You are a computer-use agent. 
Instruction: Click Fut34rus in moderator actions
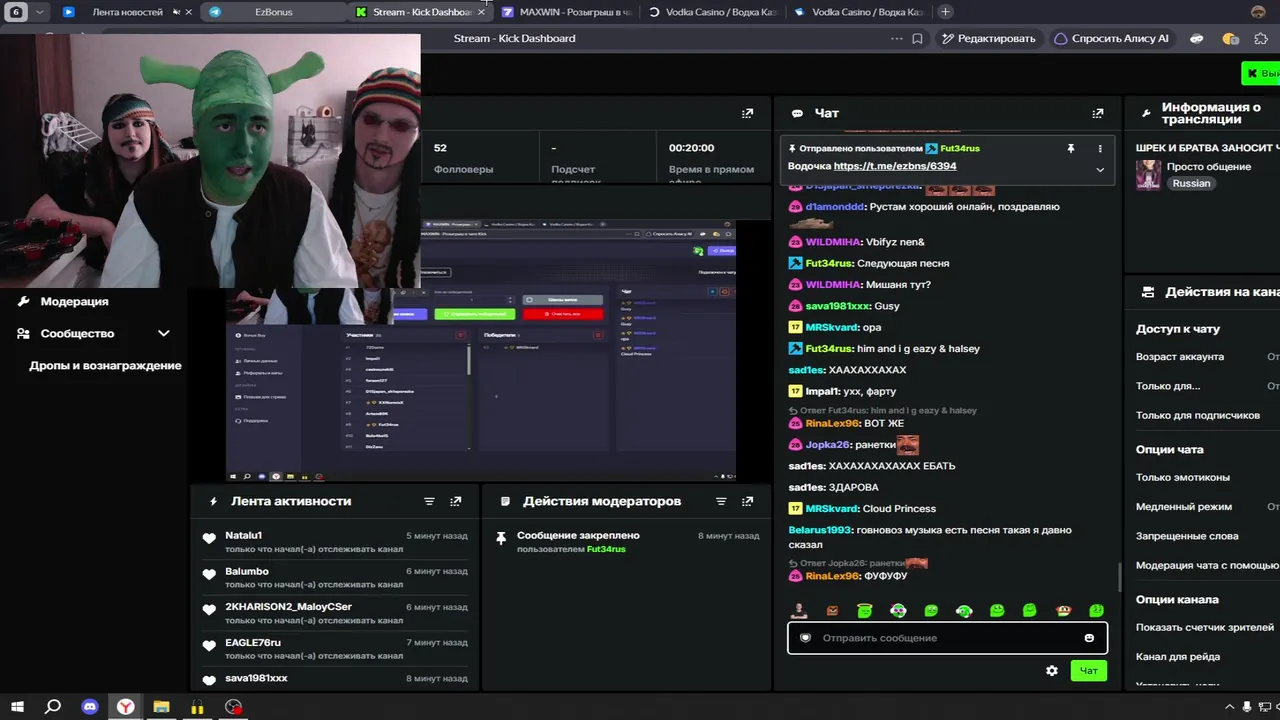tap(606, 549)
